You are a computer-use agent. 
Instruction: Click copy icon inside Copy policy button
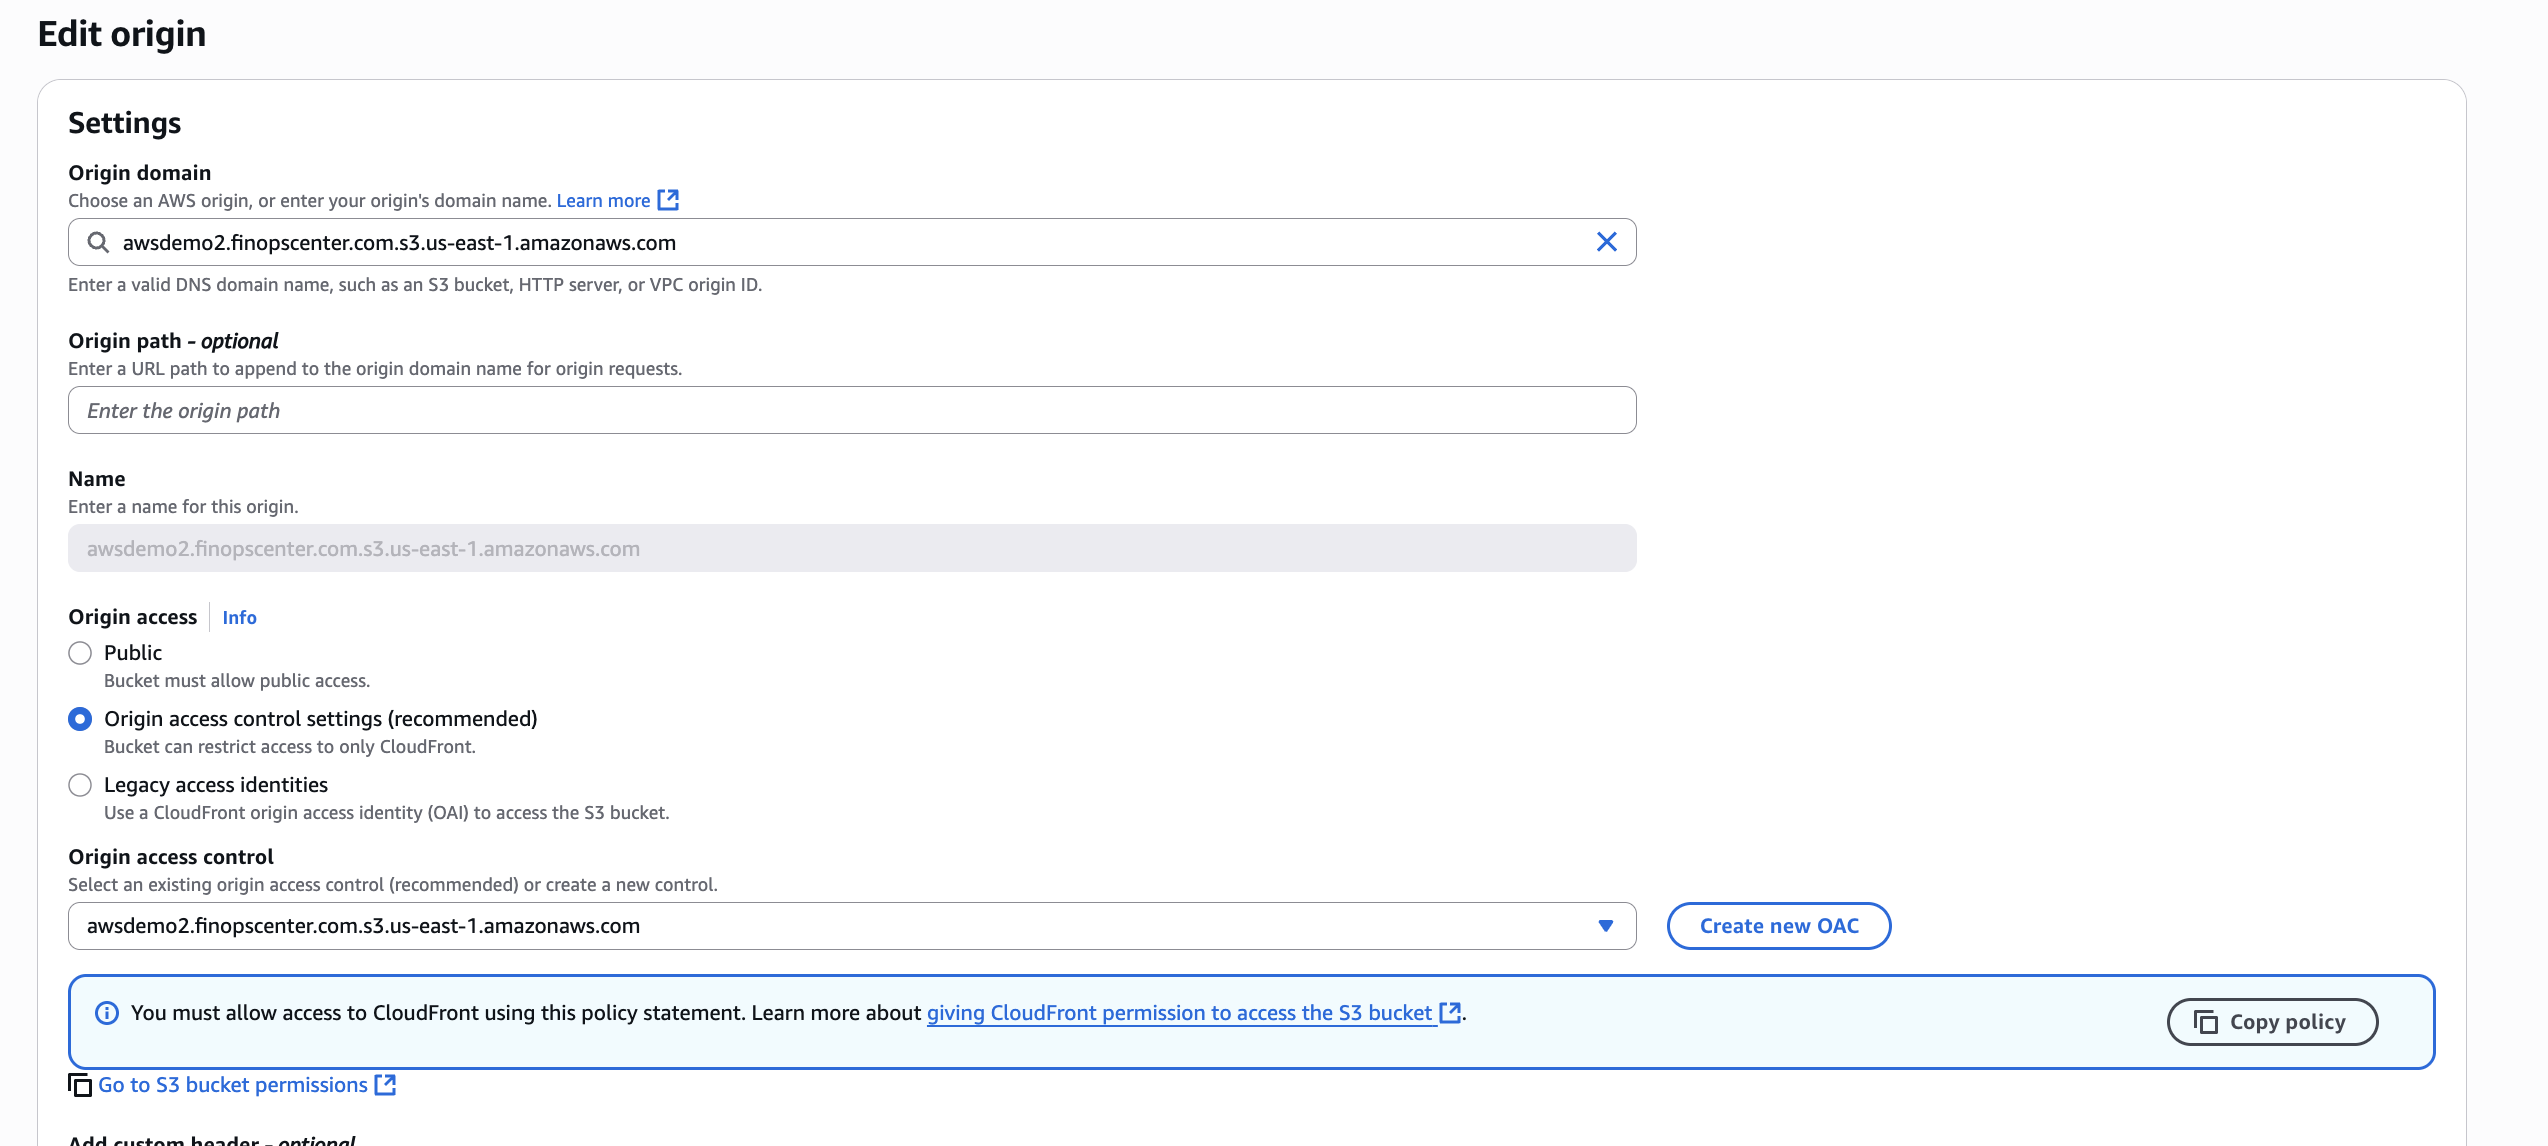(x=2205, y=1022)
